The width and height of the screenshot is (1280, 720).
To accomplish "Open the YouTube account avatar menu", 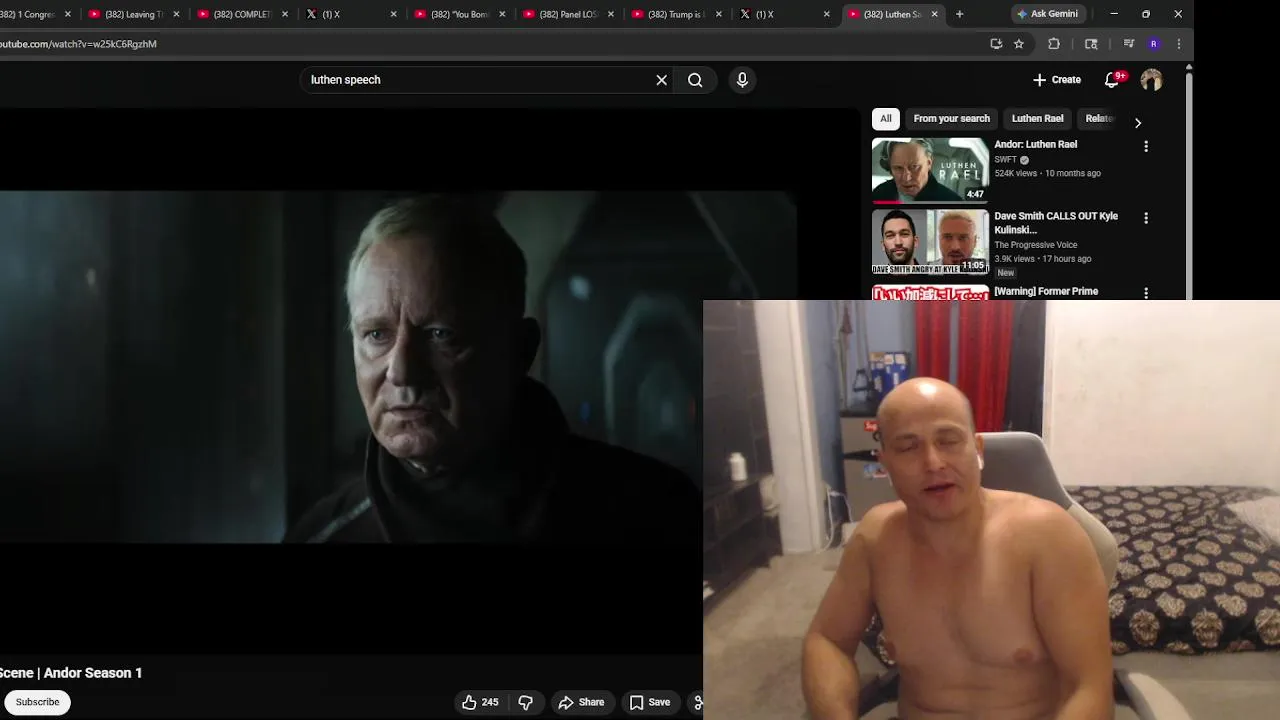I will [x=1152, y=80].
